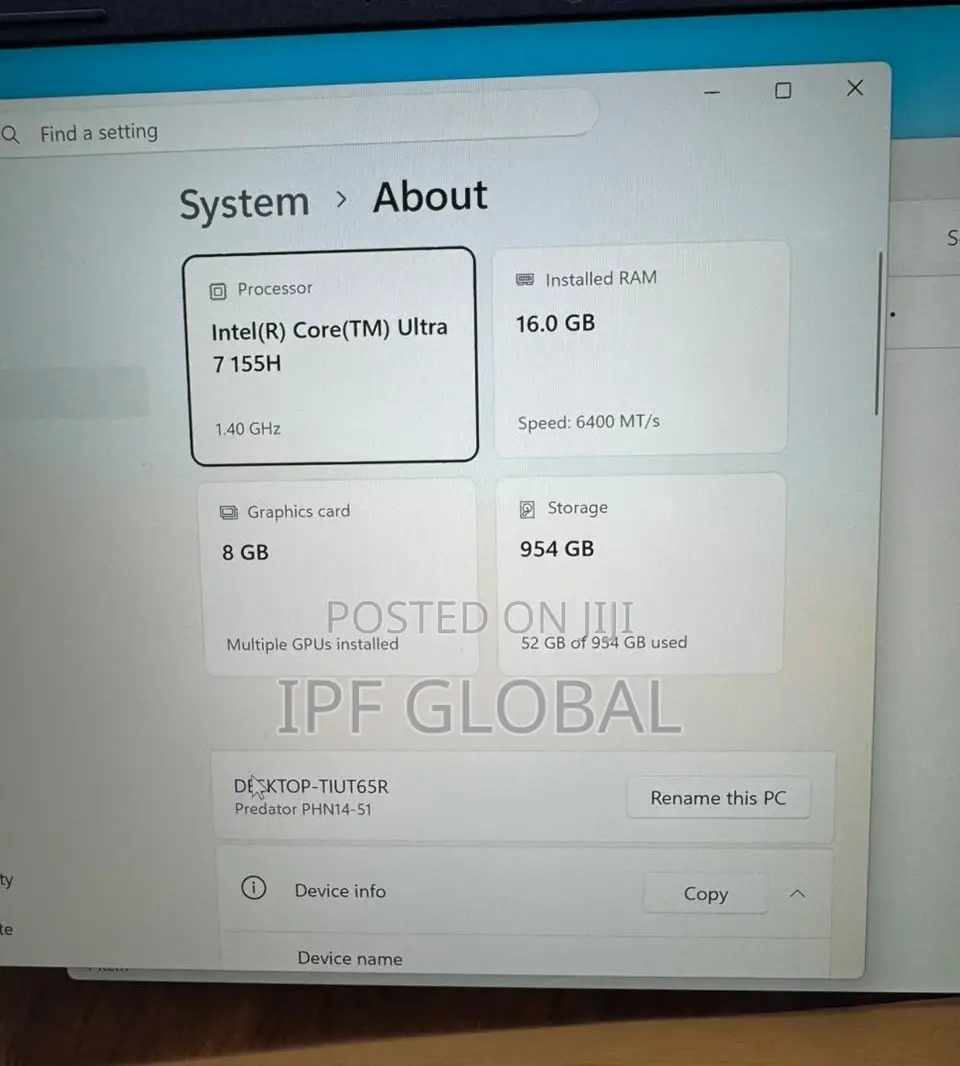Viewport: 960px width, 1066px height.
Task: Click the Processor chip icon
Action: [x=218, y=292]
